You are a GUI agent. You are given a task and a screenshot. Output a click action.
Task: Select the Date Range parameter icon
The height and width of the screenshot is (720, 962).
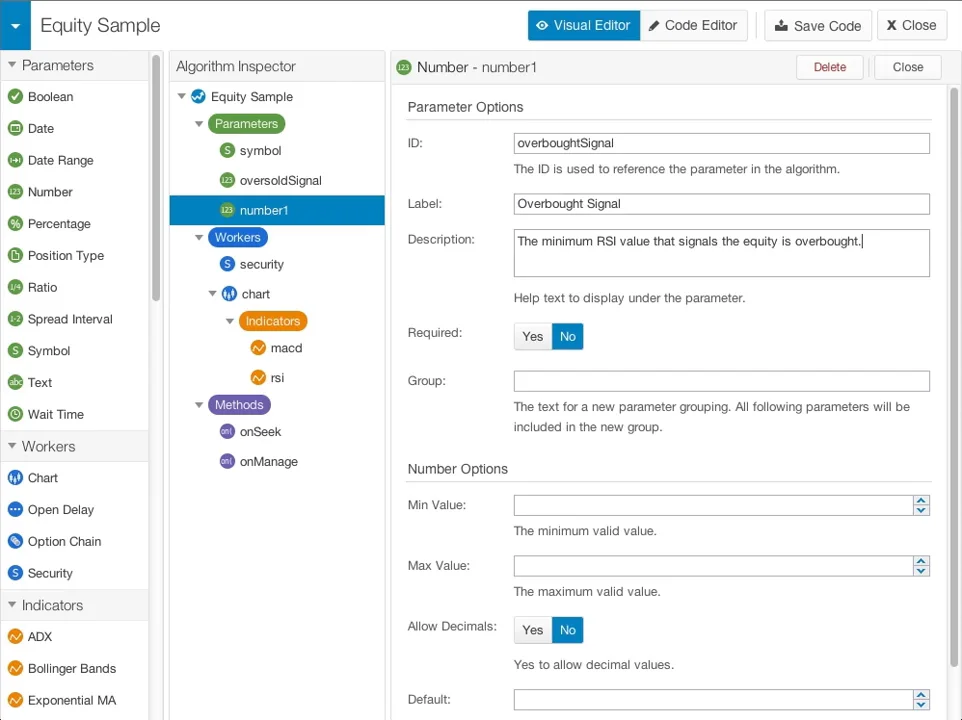pyautogui.click(x=15, y=160)
